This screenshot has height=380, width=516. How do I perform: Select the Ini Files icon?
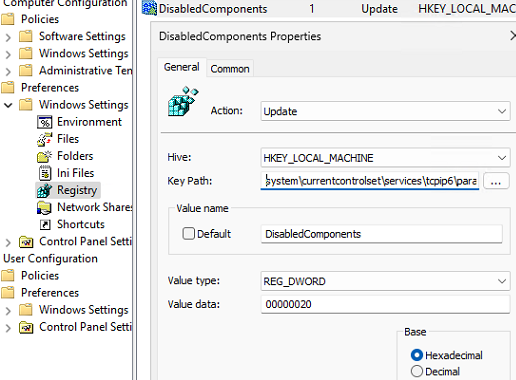45,173
